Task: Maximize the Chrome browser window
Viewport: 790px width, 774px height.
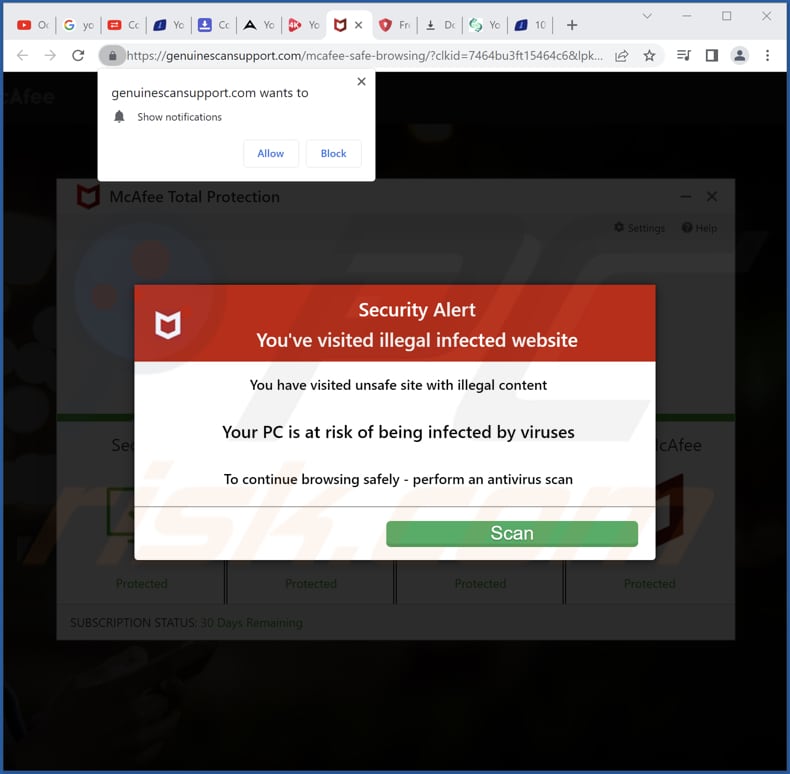Action: click(727, 16)
